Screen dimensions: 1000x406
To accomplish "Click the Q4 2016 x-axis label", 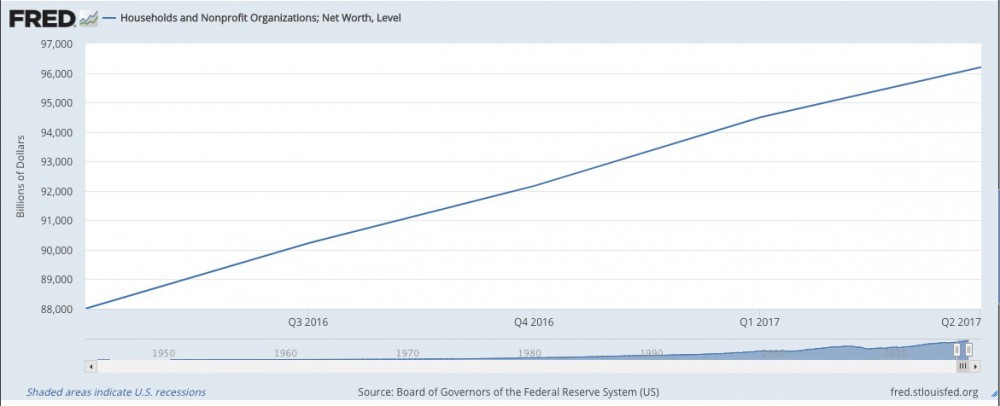I will 534,322.
